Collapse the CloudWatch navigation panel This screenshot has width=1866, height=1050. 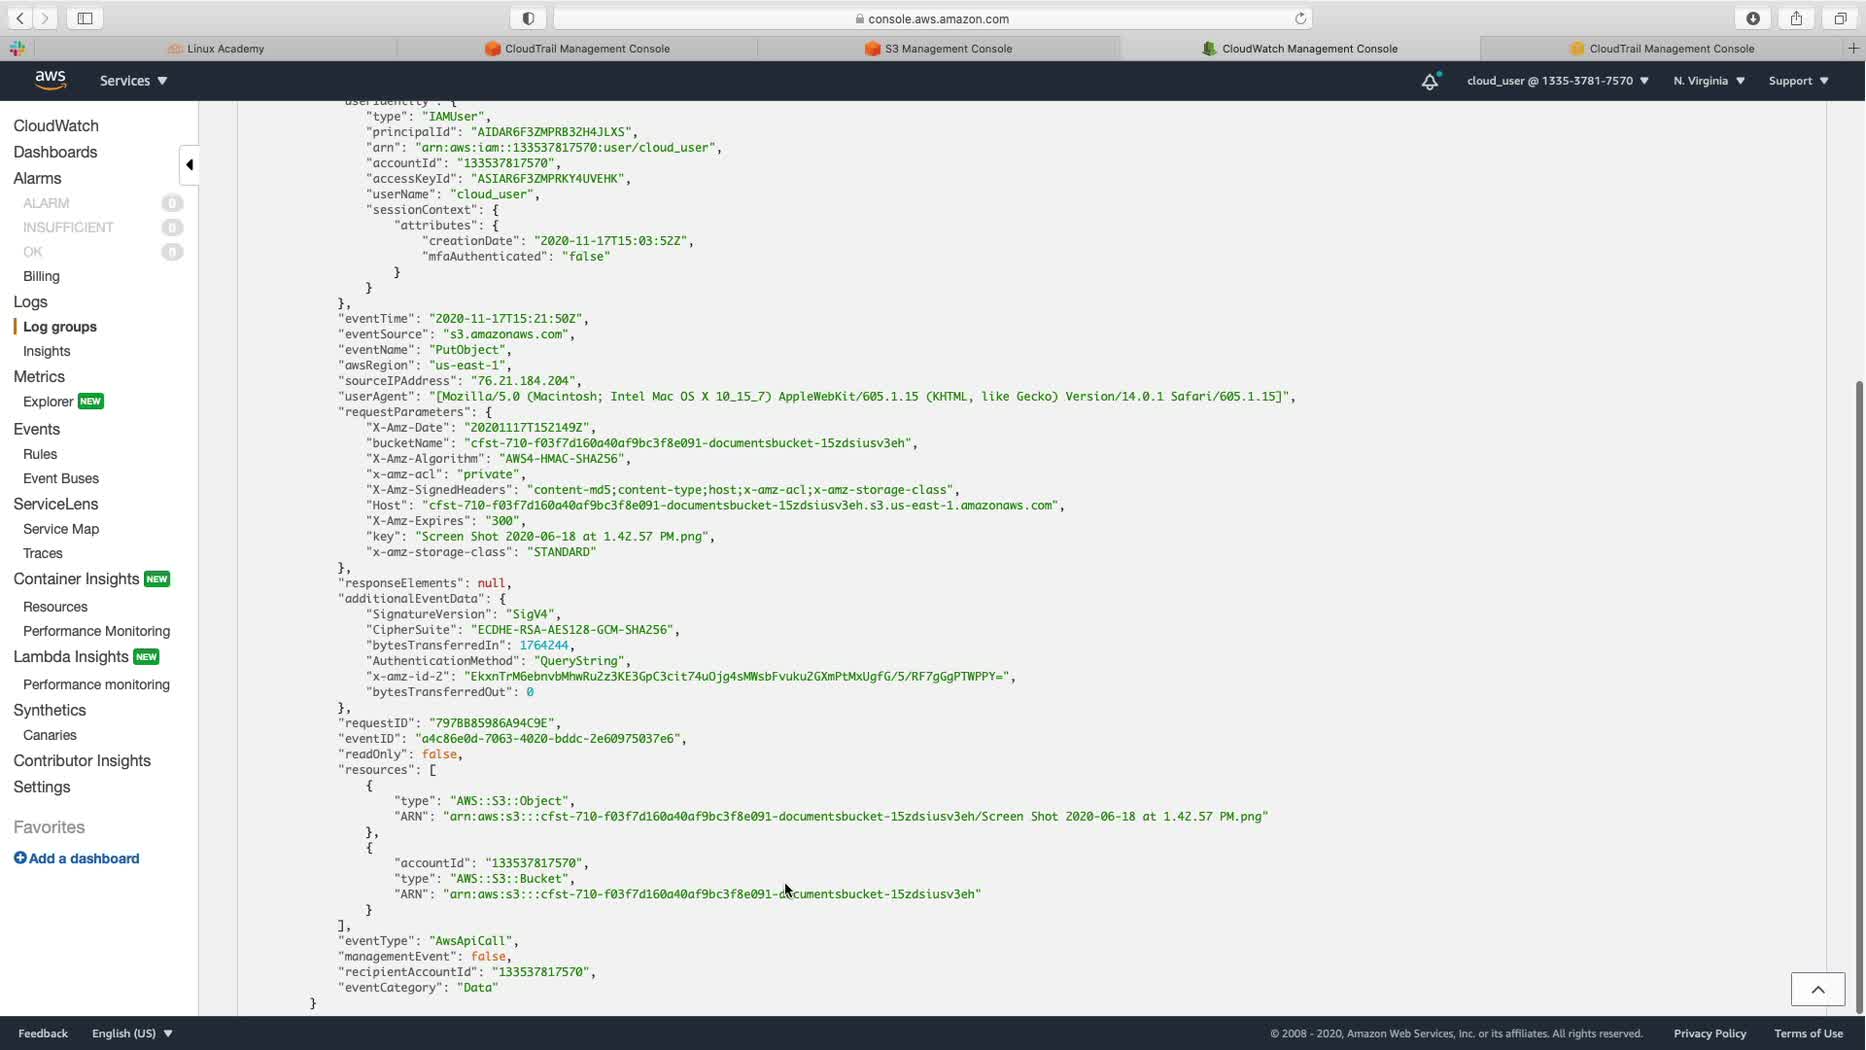(189, 165)
